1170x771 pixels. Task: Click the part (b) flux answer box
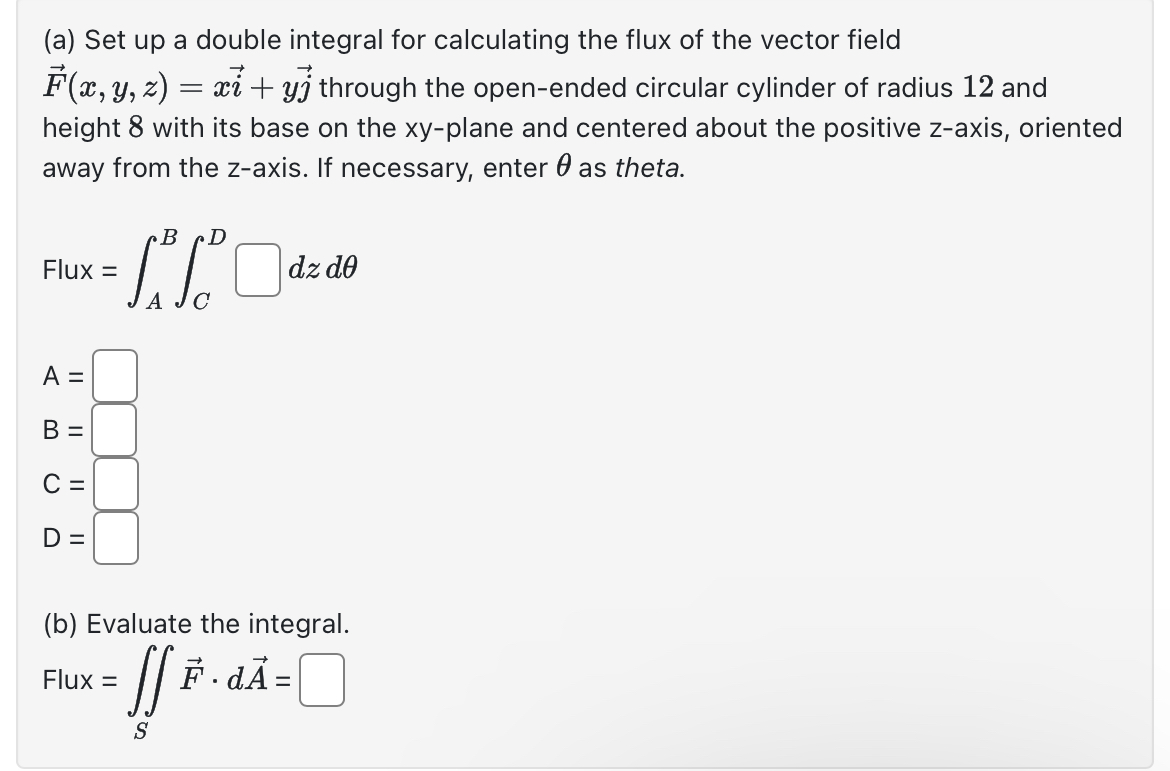321,680
